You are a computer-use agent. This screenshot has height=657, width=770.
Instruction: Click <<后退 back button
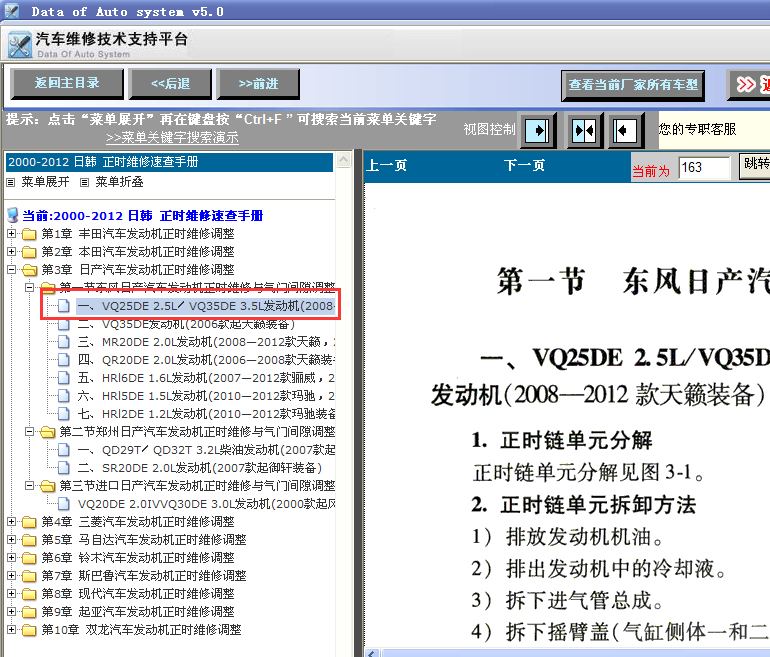170,84
